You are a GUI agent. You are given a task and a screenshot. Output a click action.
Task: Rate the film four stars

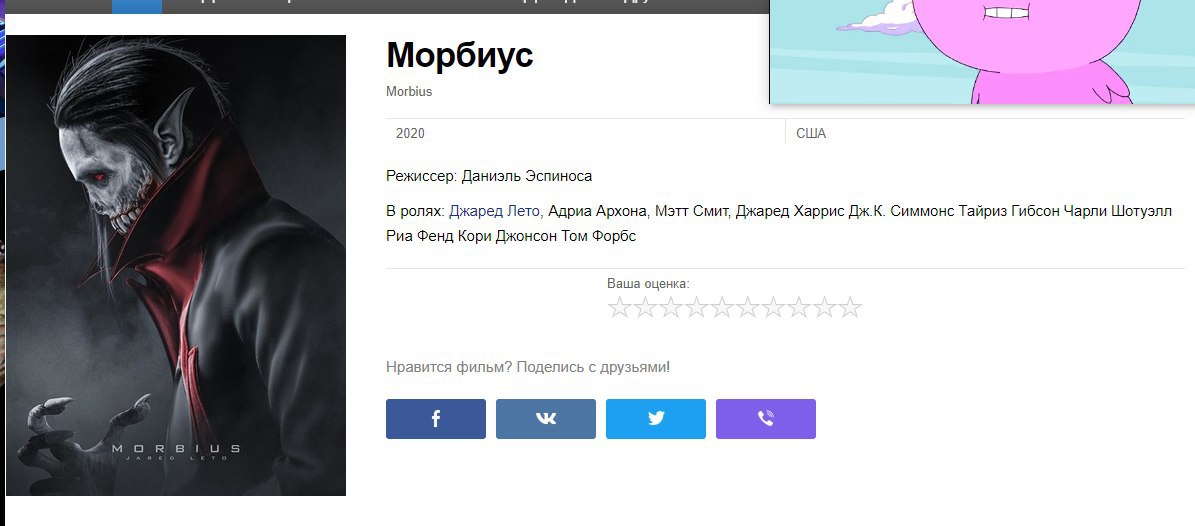click(x=697, y=308)
